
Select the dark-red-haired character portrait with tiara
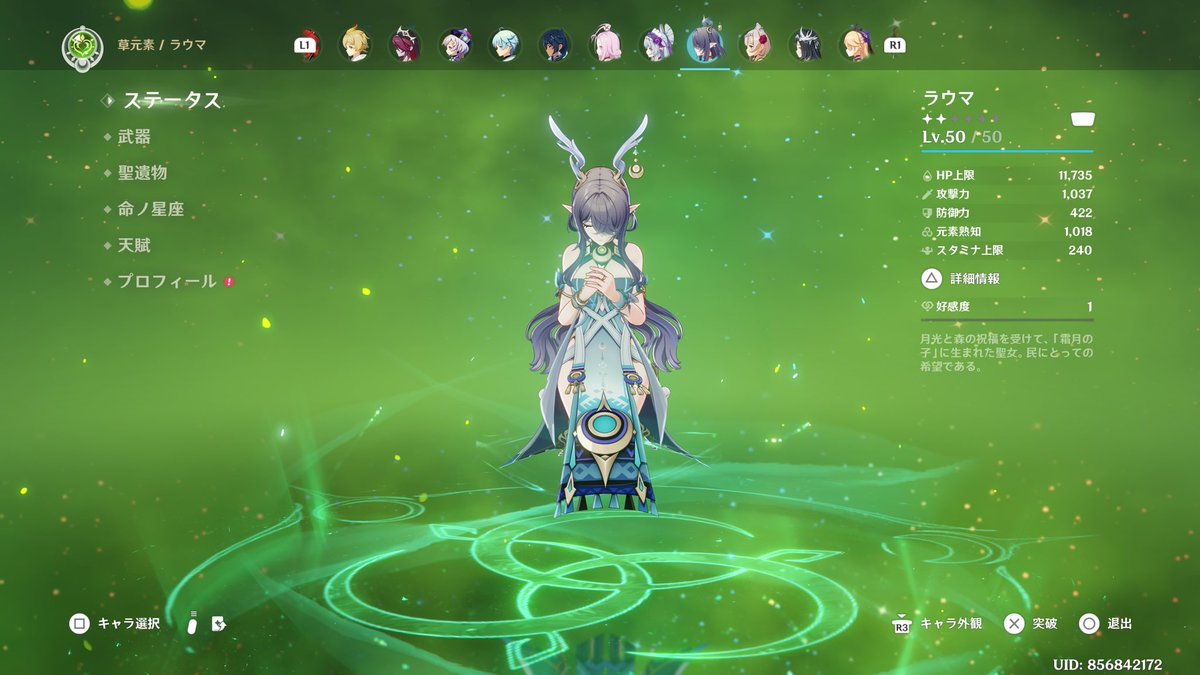pyautogui.click(x=404, y=45)
